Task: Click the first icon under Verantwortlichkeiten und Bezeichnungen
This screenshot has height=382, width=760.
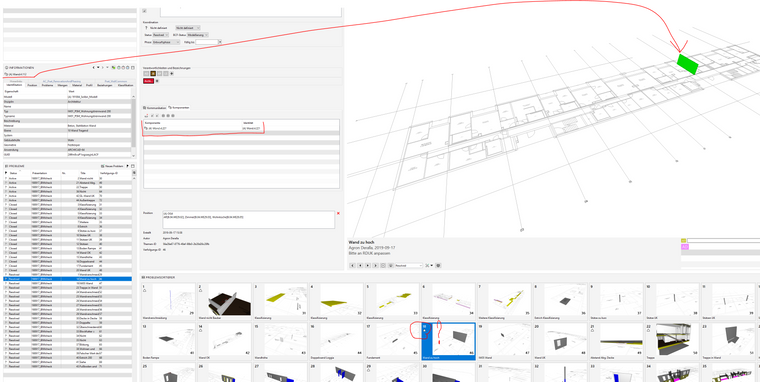Action: coord(146,74)
